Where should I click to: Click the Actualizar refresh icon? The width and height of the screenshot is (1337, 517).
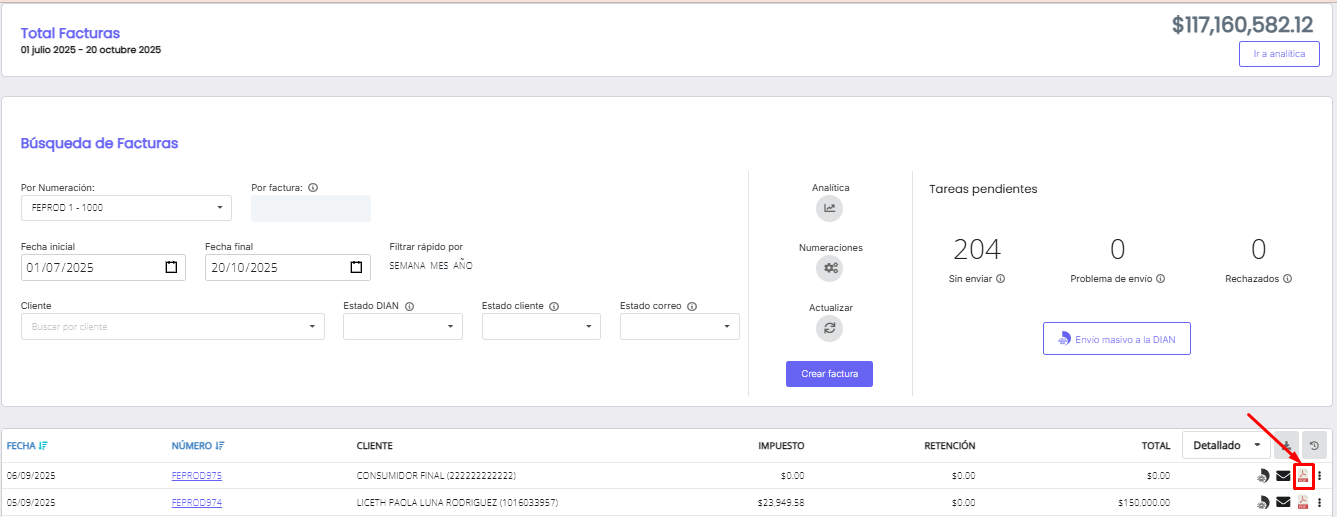tap(829, 328)
